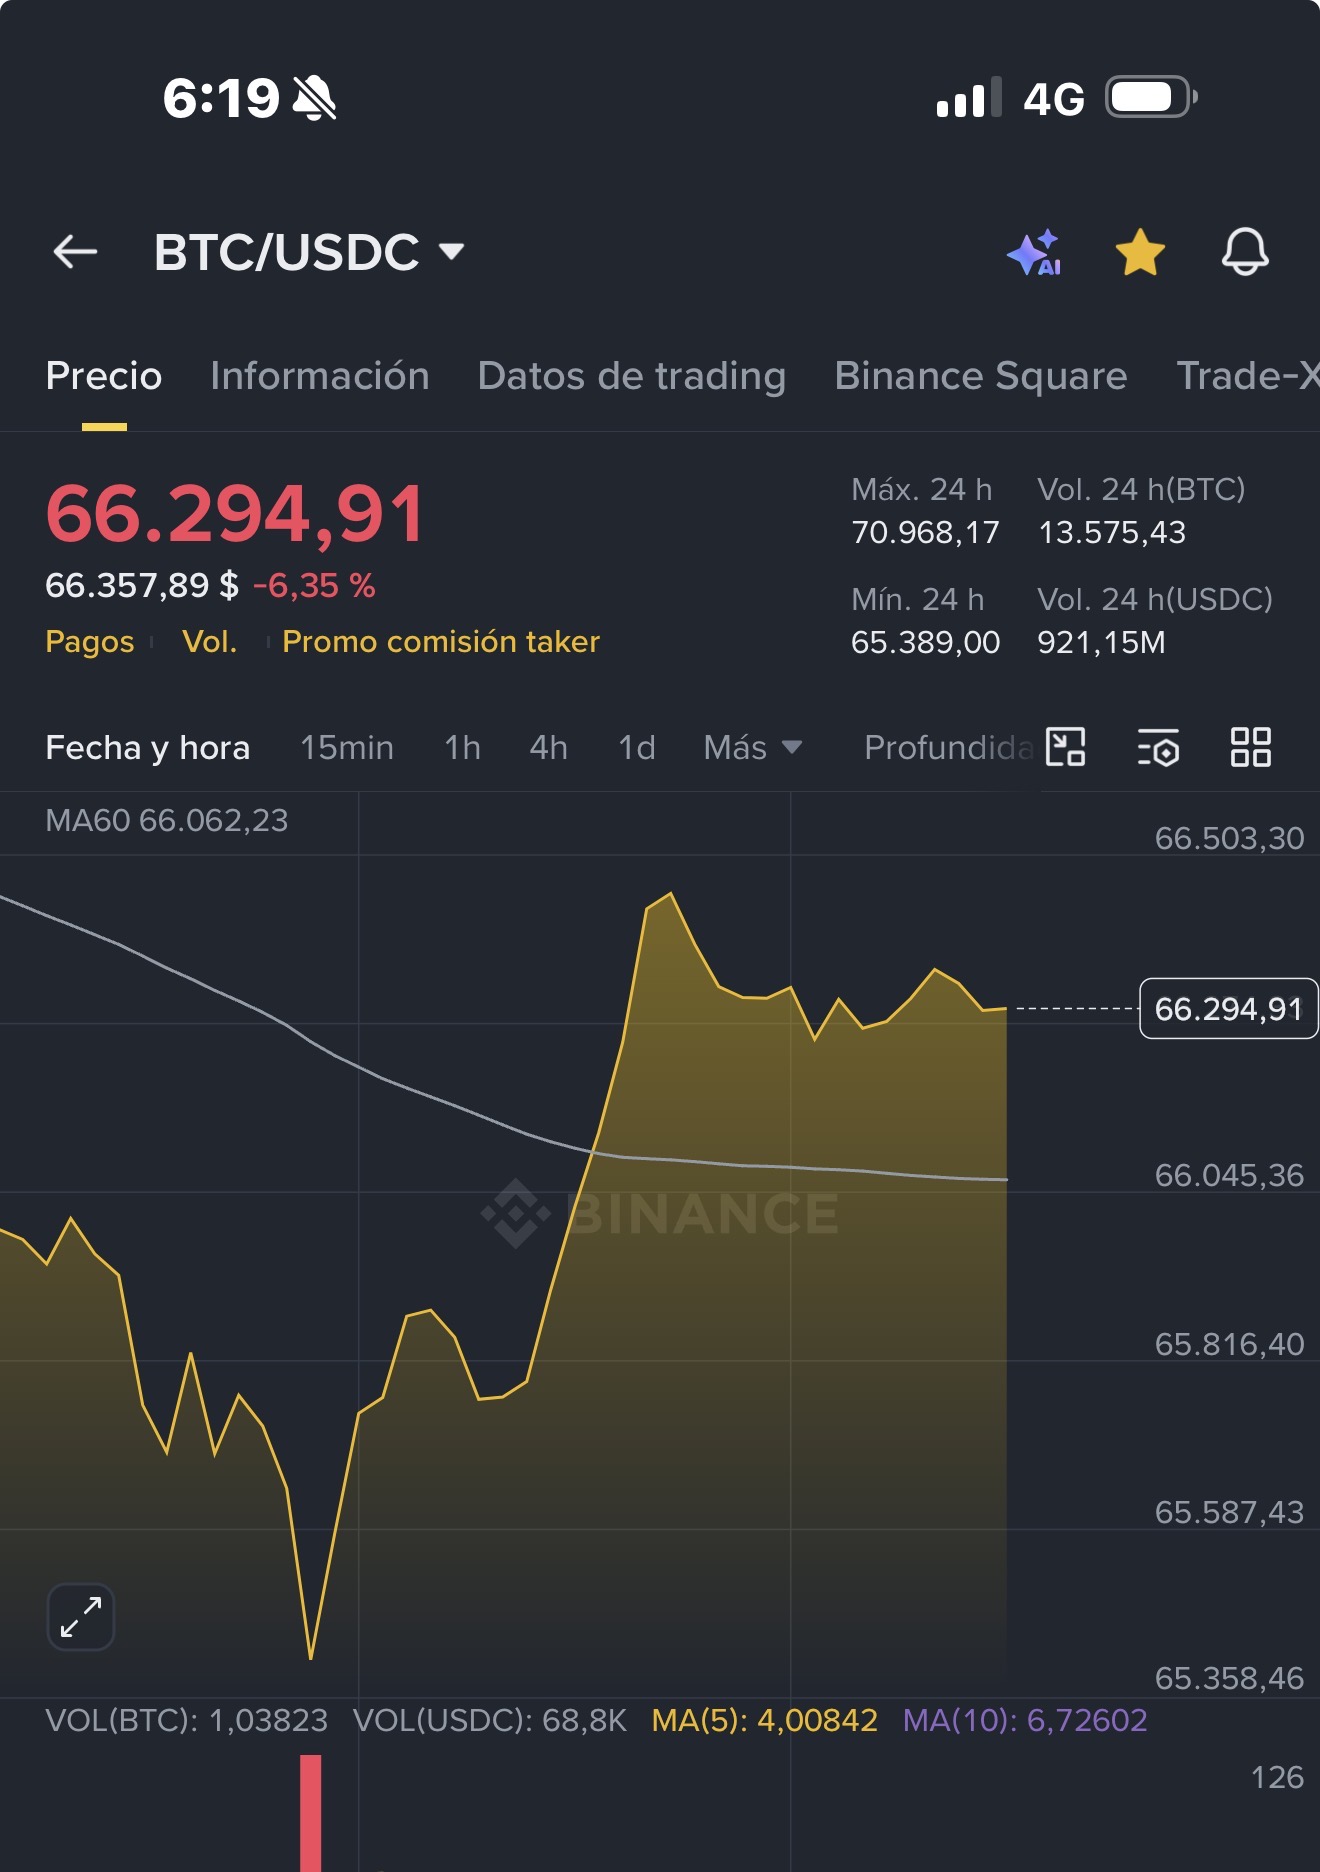
Task: Tap the current price label 66.294,91 on the axis
Action: click(x=1228, y=1009)
